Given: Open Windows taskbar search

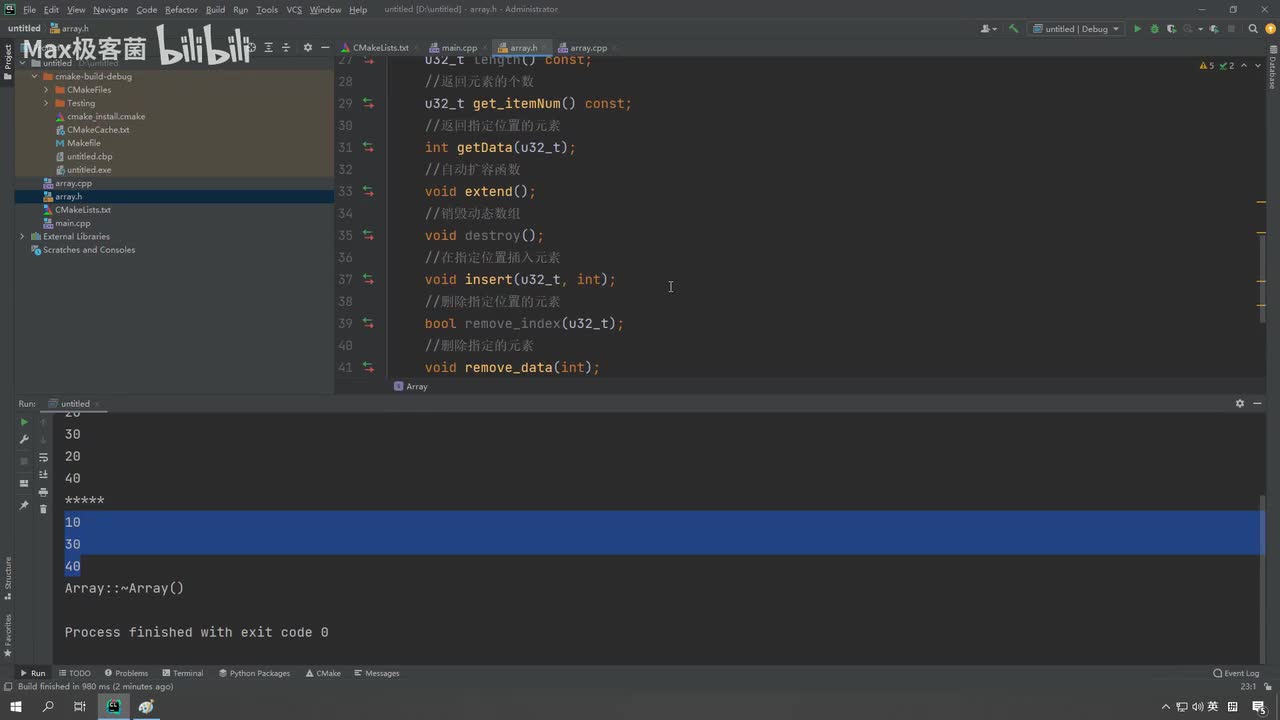Looking at the screenshot, I should (48, 706).
